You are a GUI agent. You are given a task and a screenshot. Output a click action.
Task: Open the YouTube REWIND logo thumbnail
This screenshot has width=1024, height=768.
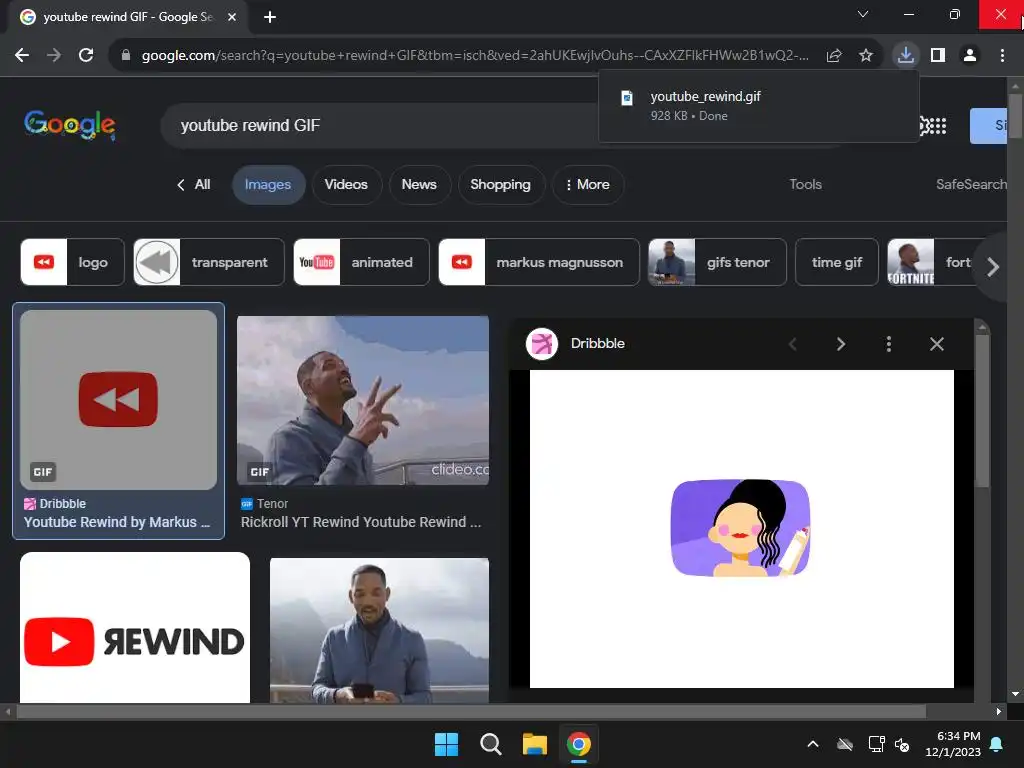135,628
